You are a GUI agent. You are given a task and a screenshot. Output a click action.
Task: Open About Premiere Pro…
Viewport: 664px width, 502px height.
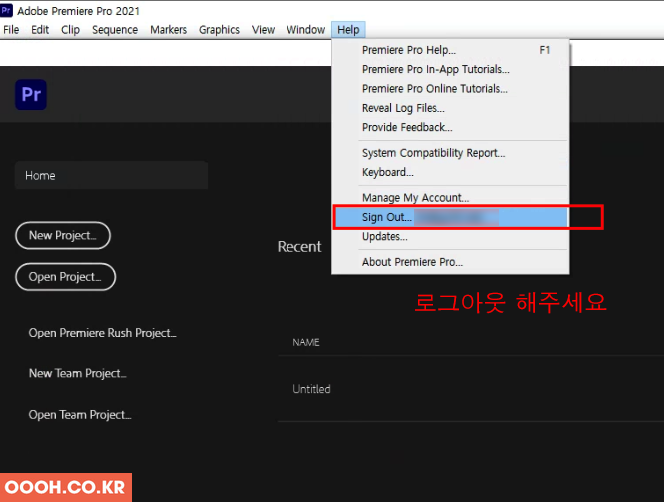(x=450, y=262)
